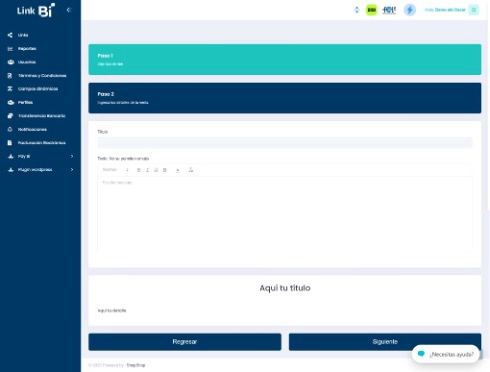Viewport: 490px width, 372px height.
Task: Collapse the sidebar with the double-chevron icon
Action: (x=69, y=10)
